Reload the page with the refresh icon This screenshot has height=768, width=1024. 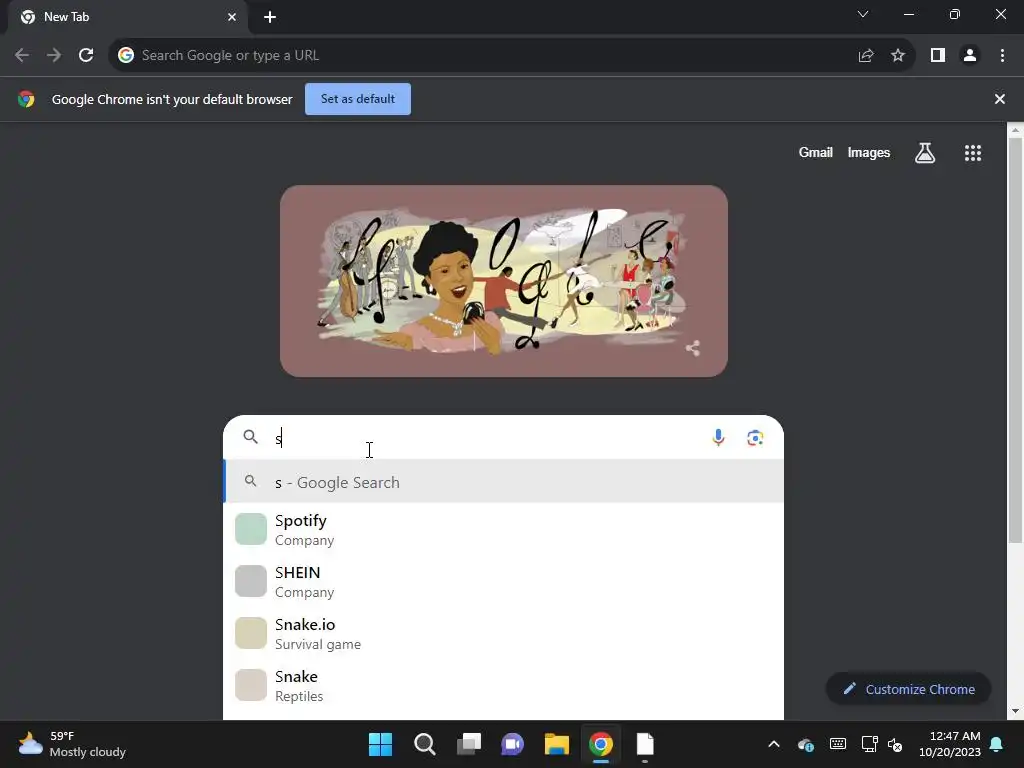point(86,56)
